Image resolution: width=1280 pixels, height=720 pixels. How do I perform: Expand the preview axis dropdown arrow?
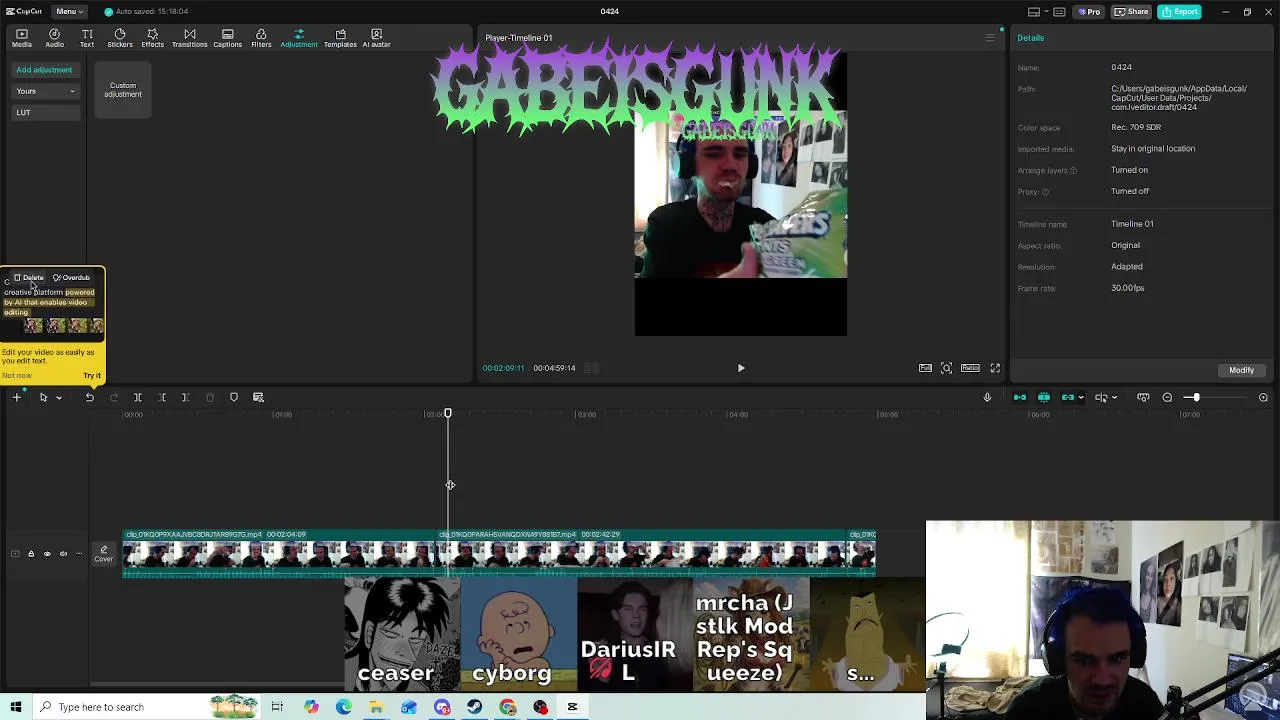pos(1114,398)
